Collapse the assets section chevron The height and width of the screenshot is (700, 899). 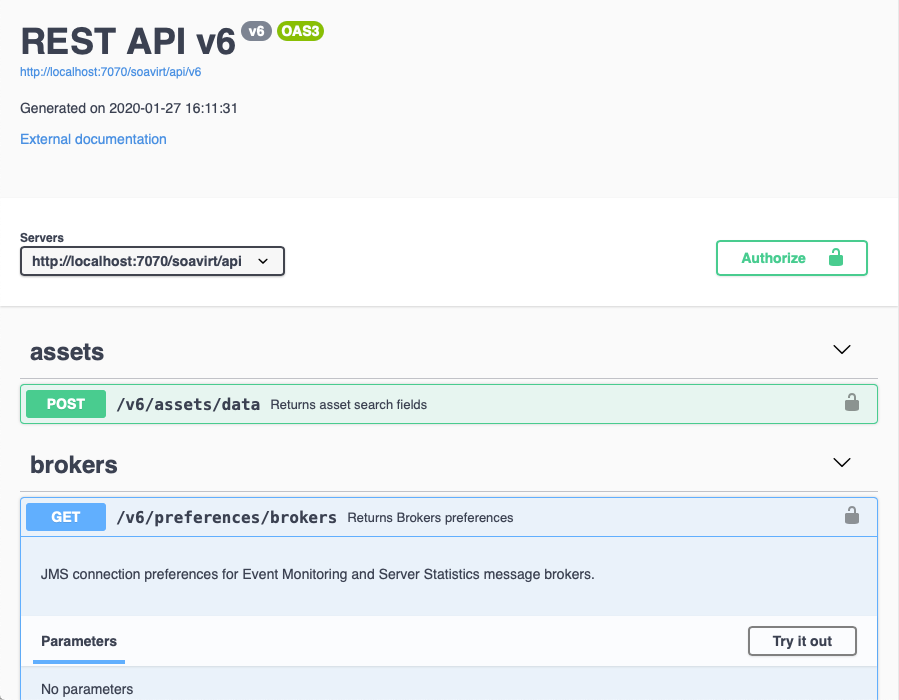[x=842, y=349]
